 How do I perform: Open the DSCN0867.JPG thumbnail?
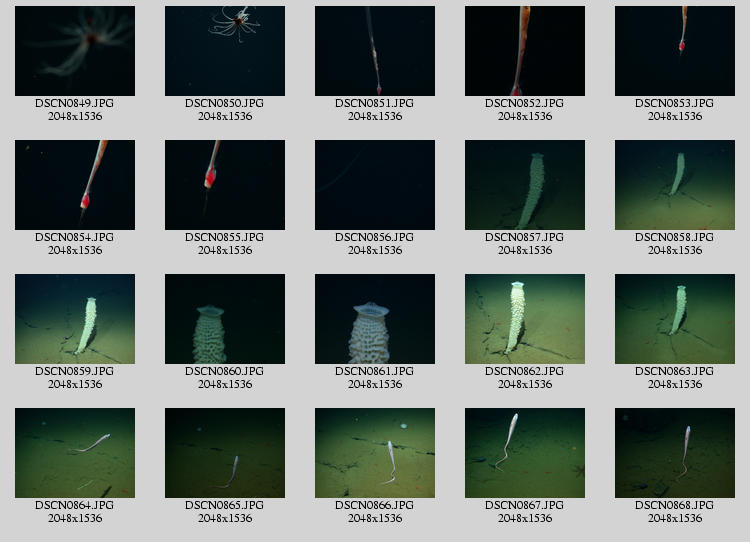pos(525,453)
